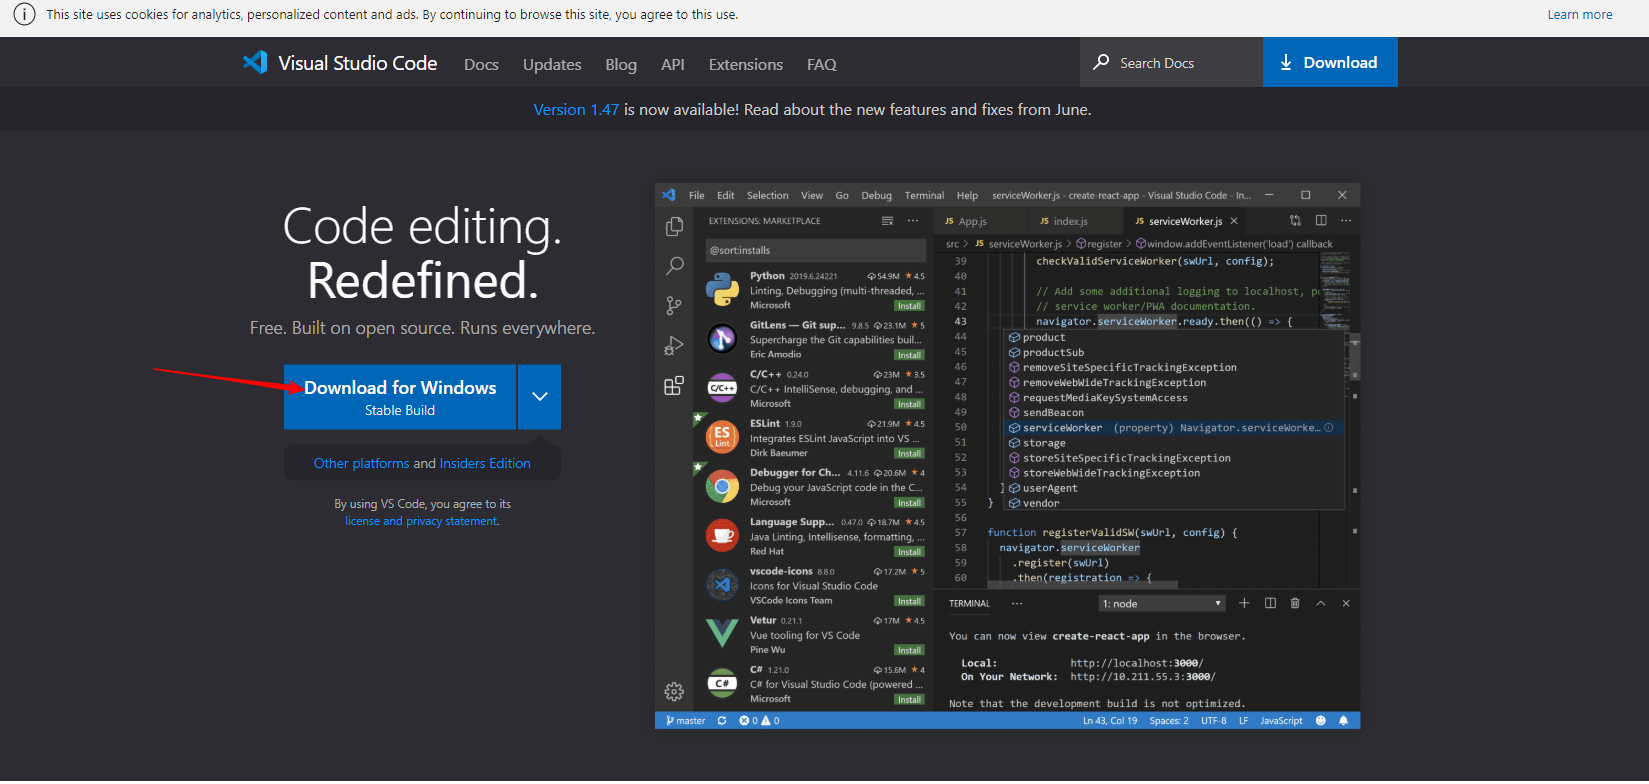Viewport: 1649px width, 784px height.
Task: Click the Language Support Java extension icon
Action: click(722, 536)
